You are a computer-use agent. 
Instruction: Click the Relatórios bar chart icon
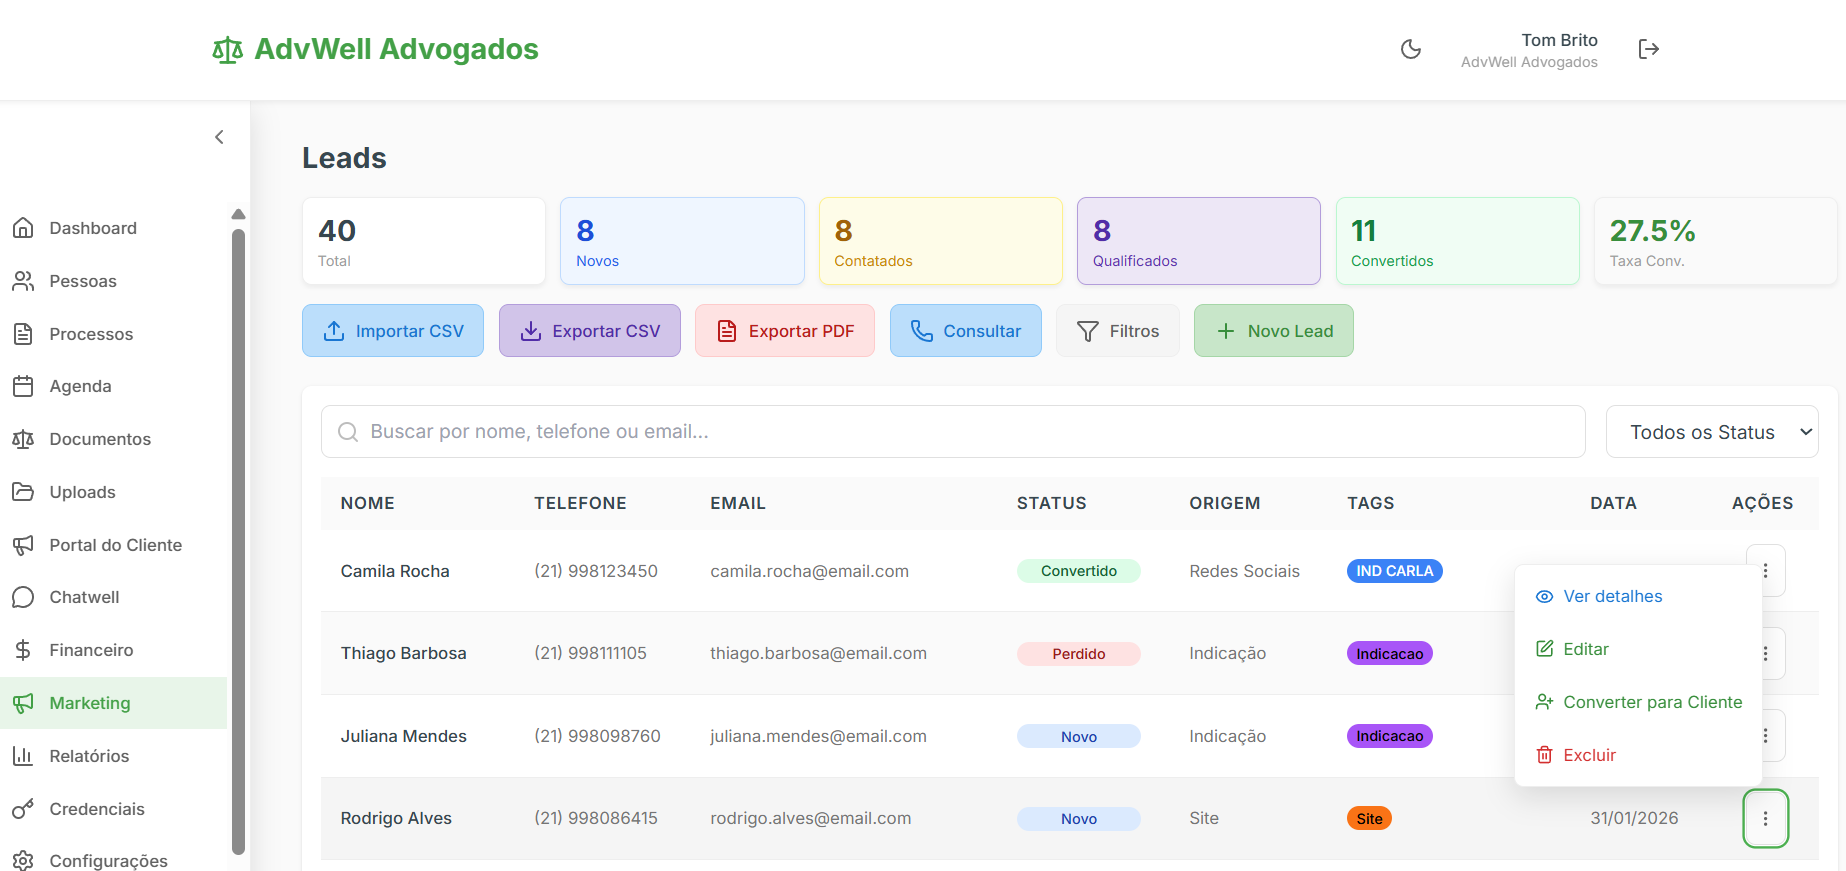[23, 756]
